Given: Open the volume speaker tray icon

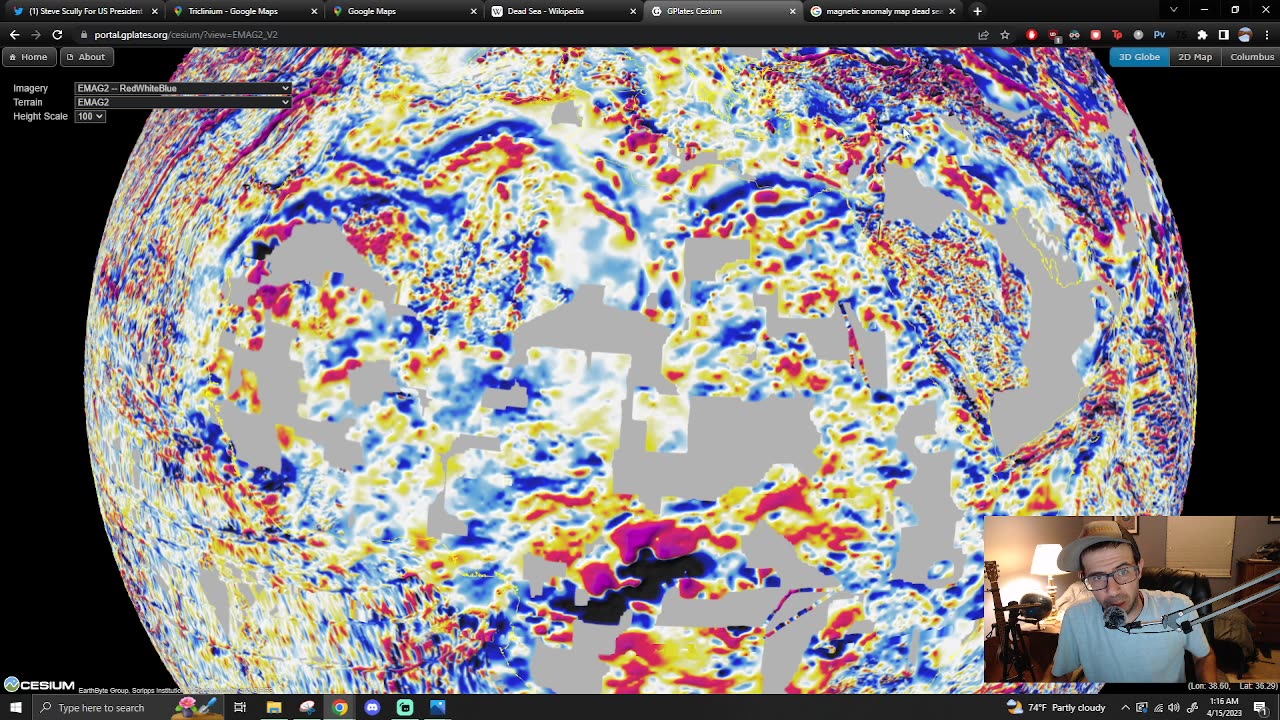Looking at the screenshot, I should [x=1174, y=708].
